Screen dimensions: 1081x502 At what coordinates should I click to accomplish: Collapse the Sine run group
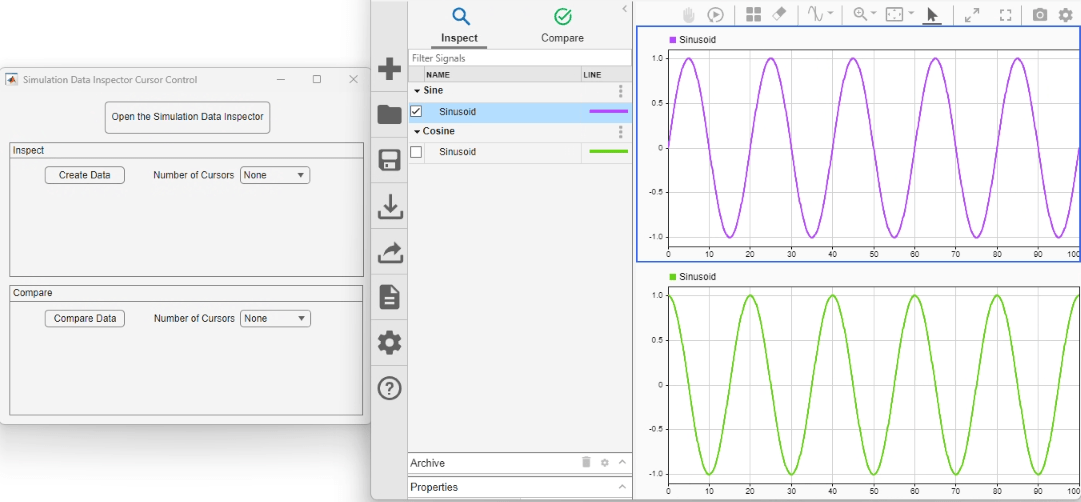pos(417,91)
